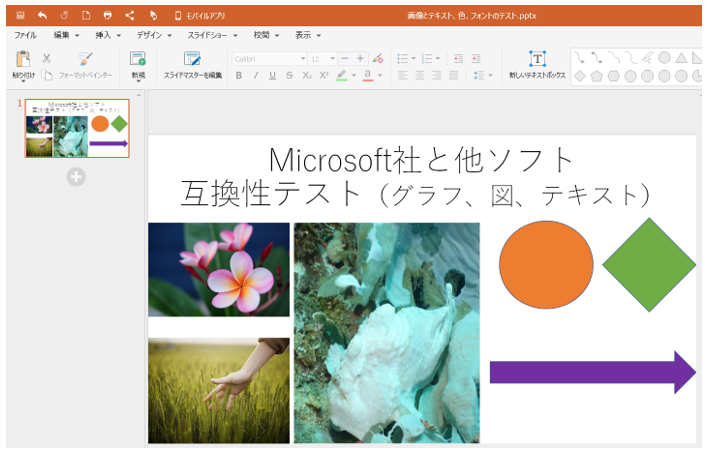Open the ファイル (File) menu
The width and height of the screenshot is (708, 453).
(25, 35)
